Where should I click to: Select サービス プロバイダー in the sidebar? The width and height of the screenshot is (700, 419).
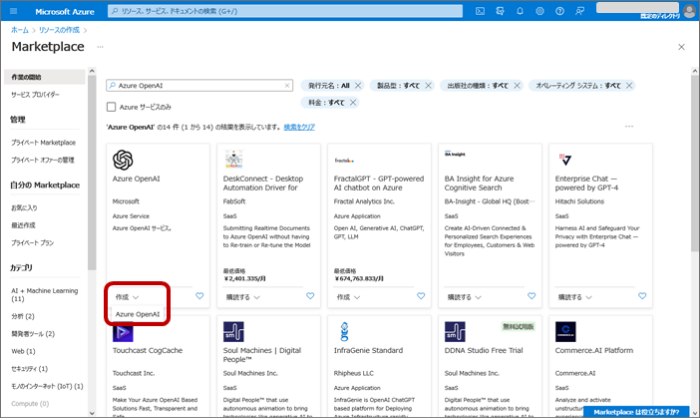[35, 95]
